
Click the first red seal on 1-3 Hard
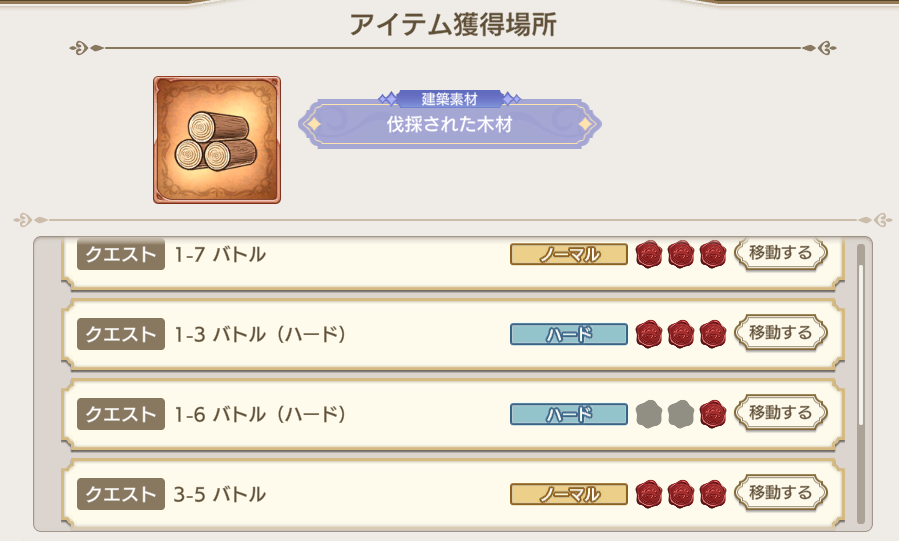pyautogui.click(x=650, y=333)
